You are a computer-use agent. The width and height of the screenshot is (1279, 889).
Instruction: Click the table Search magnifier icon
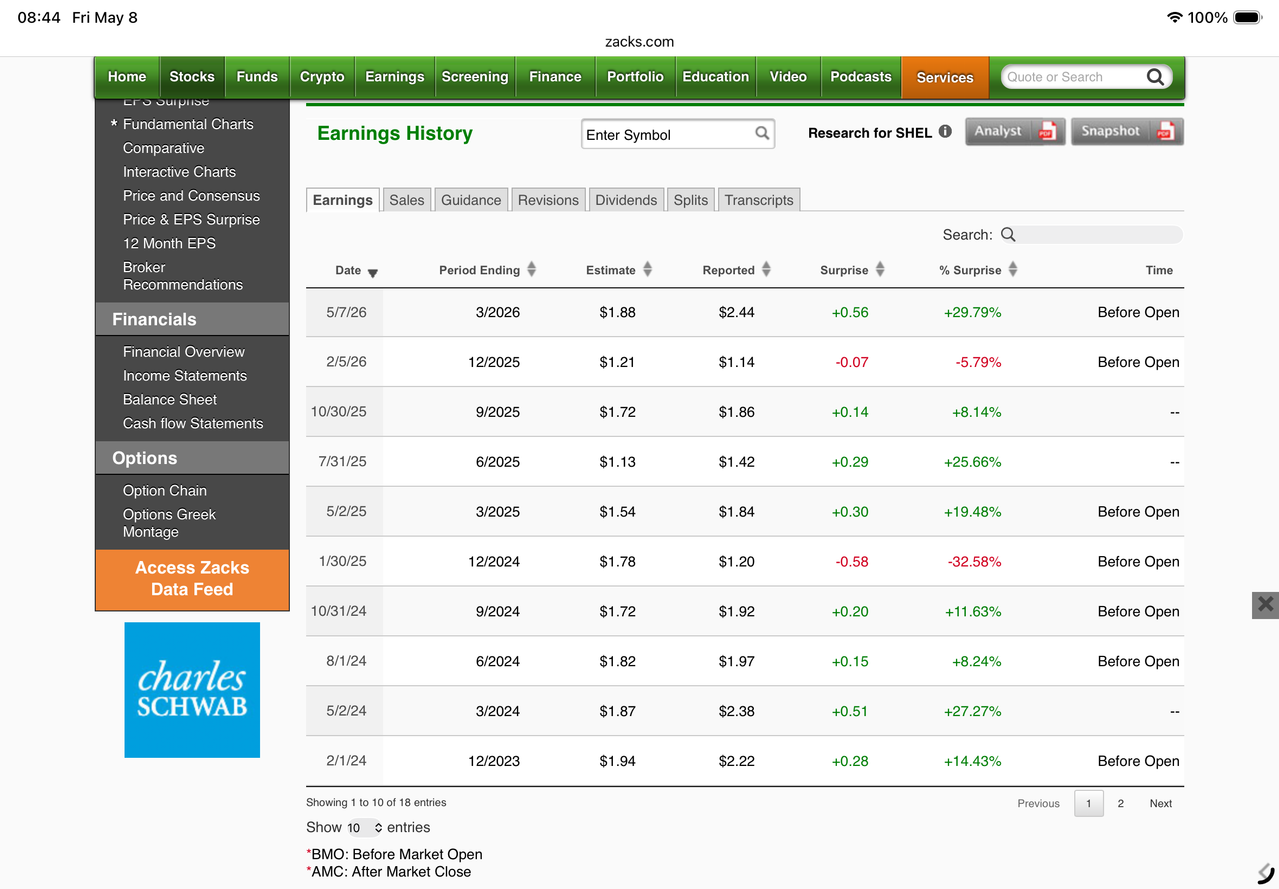coord(1008,234)
